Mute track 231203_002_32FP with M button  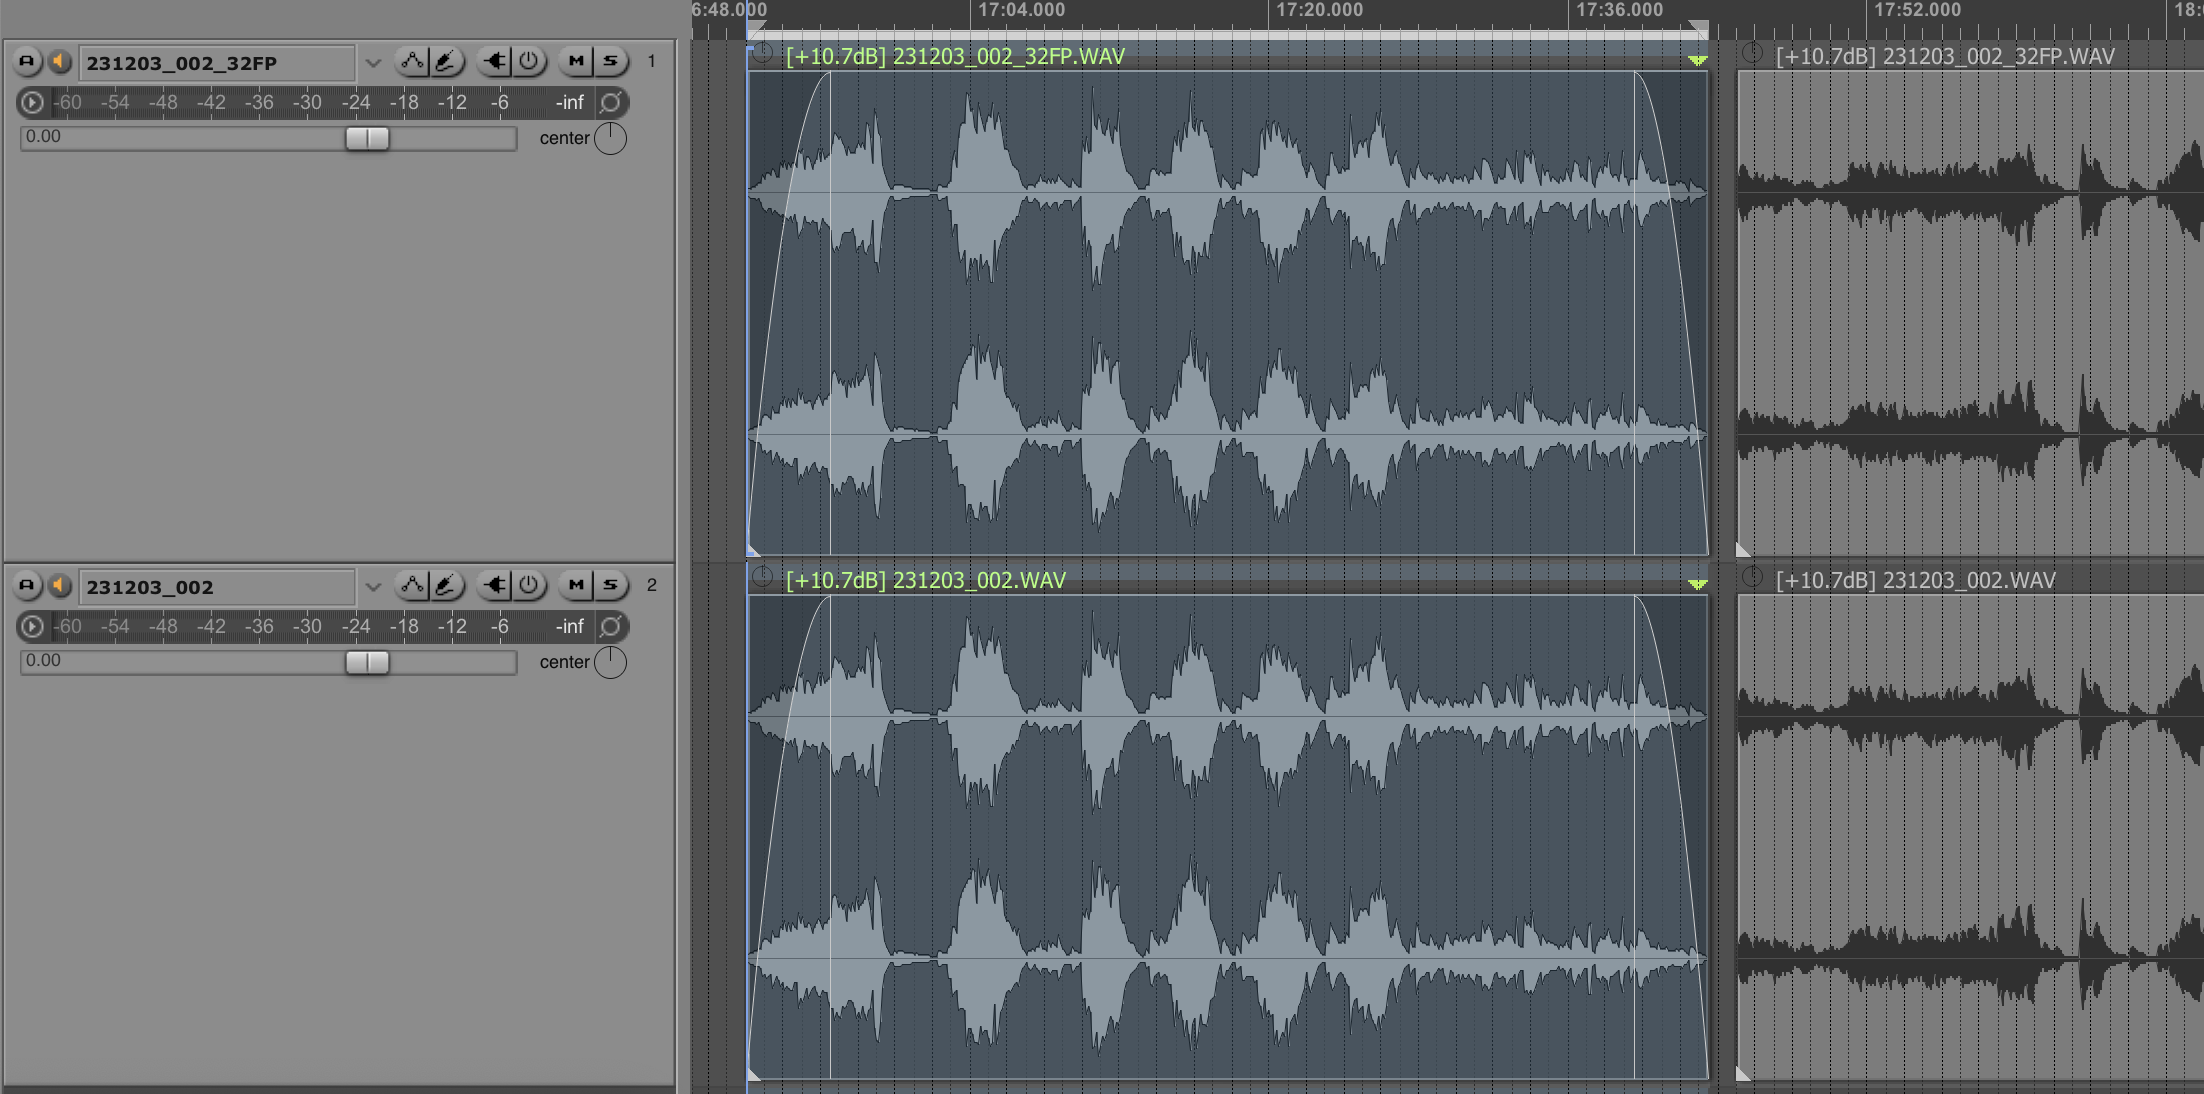[x=576, y=61]
